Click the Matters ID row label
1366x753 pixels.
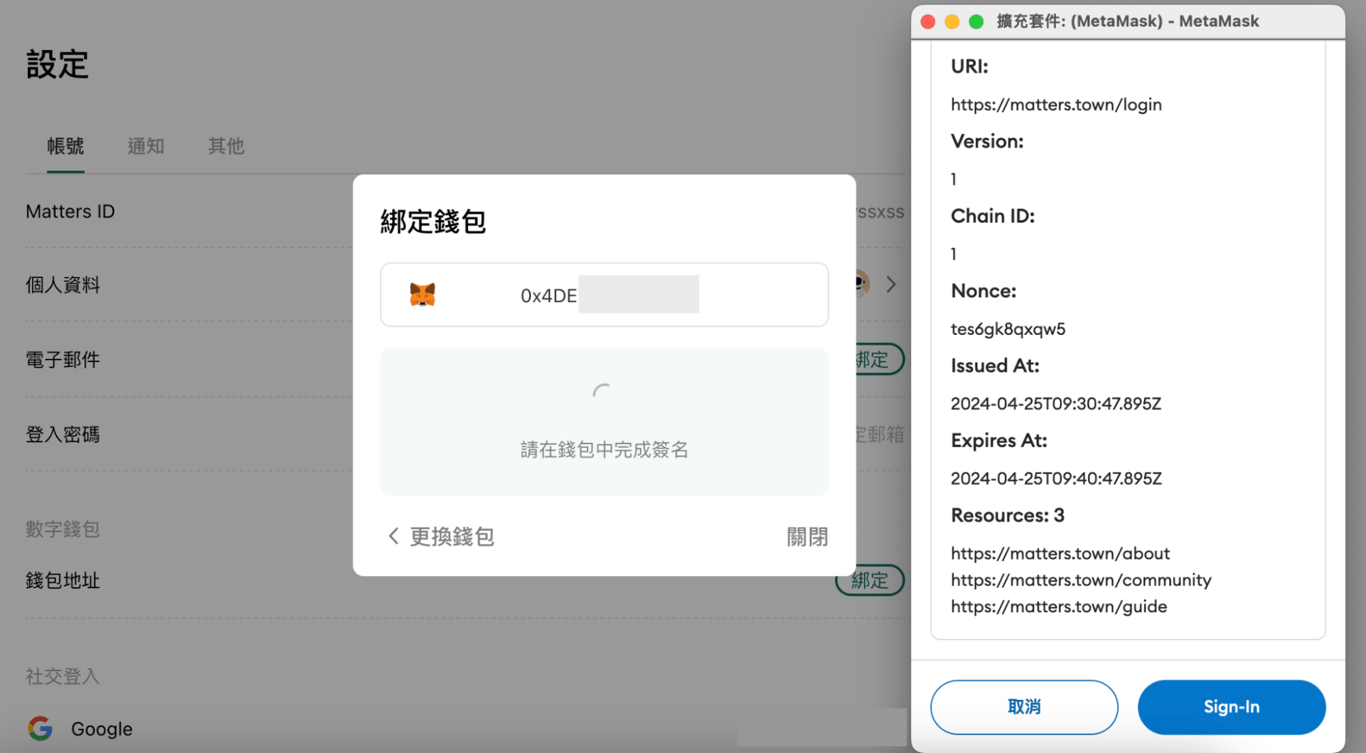[x=70, y=212]
